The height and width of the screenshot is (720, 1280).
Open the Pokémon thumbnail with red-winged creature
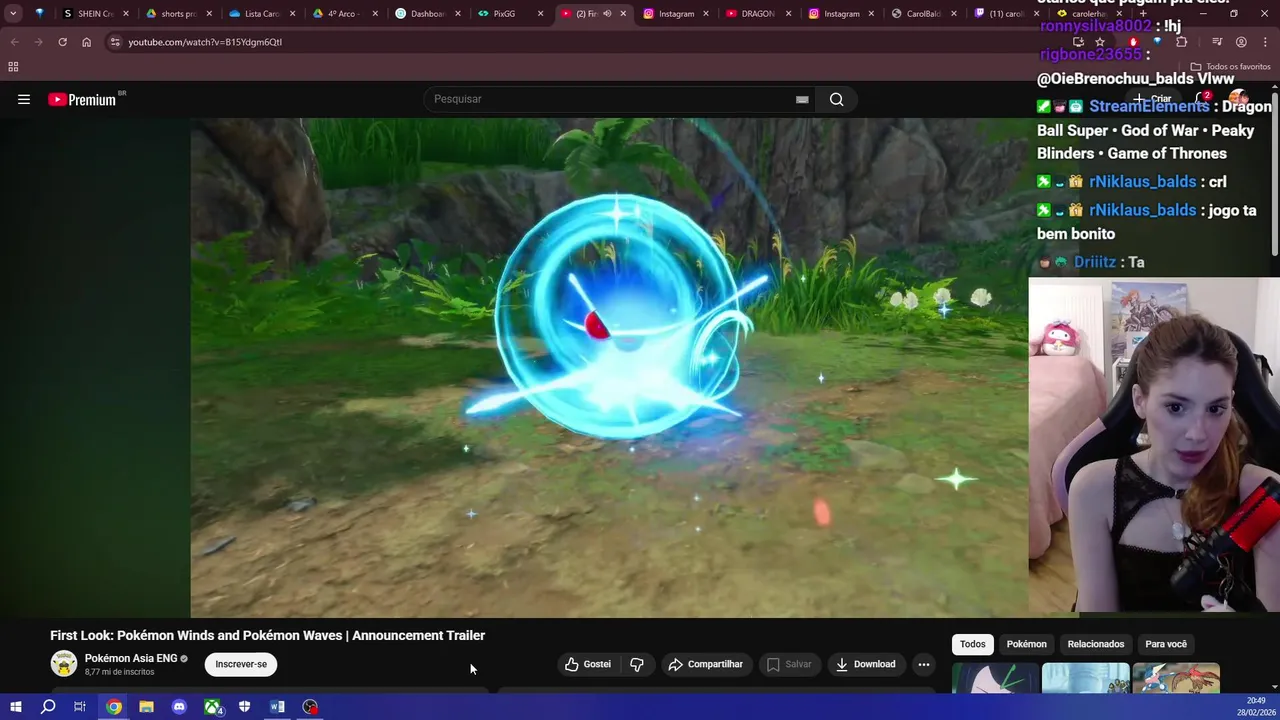1176,678
